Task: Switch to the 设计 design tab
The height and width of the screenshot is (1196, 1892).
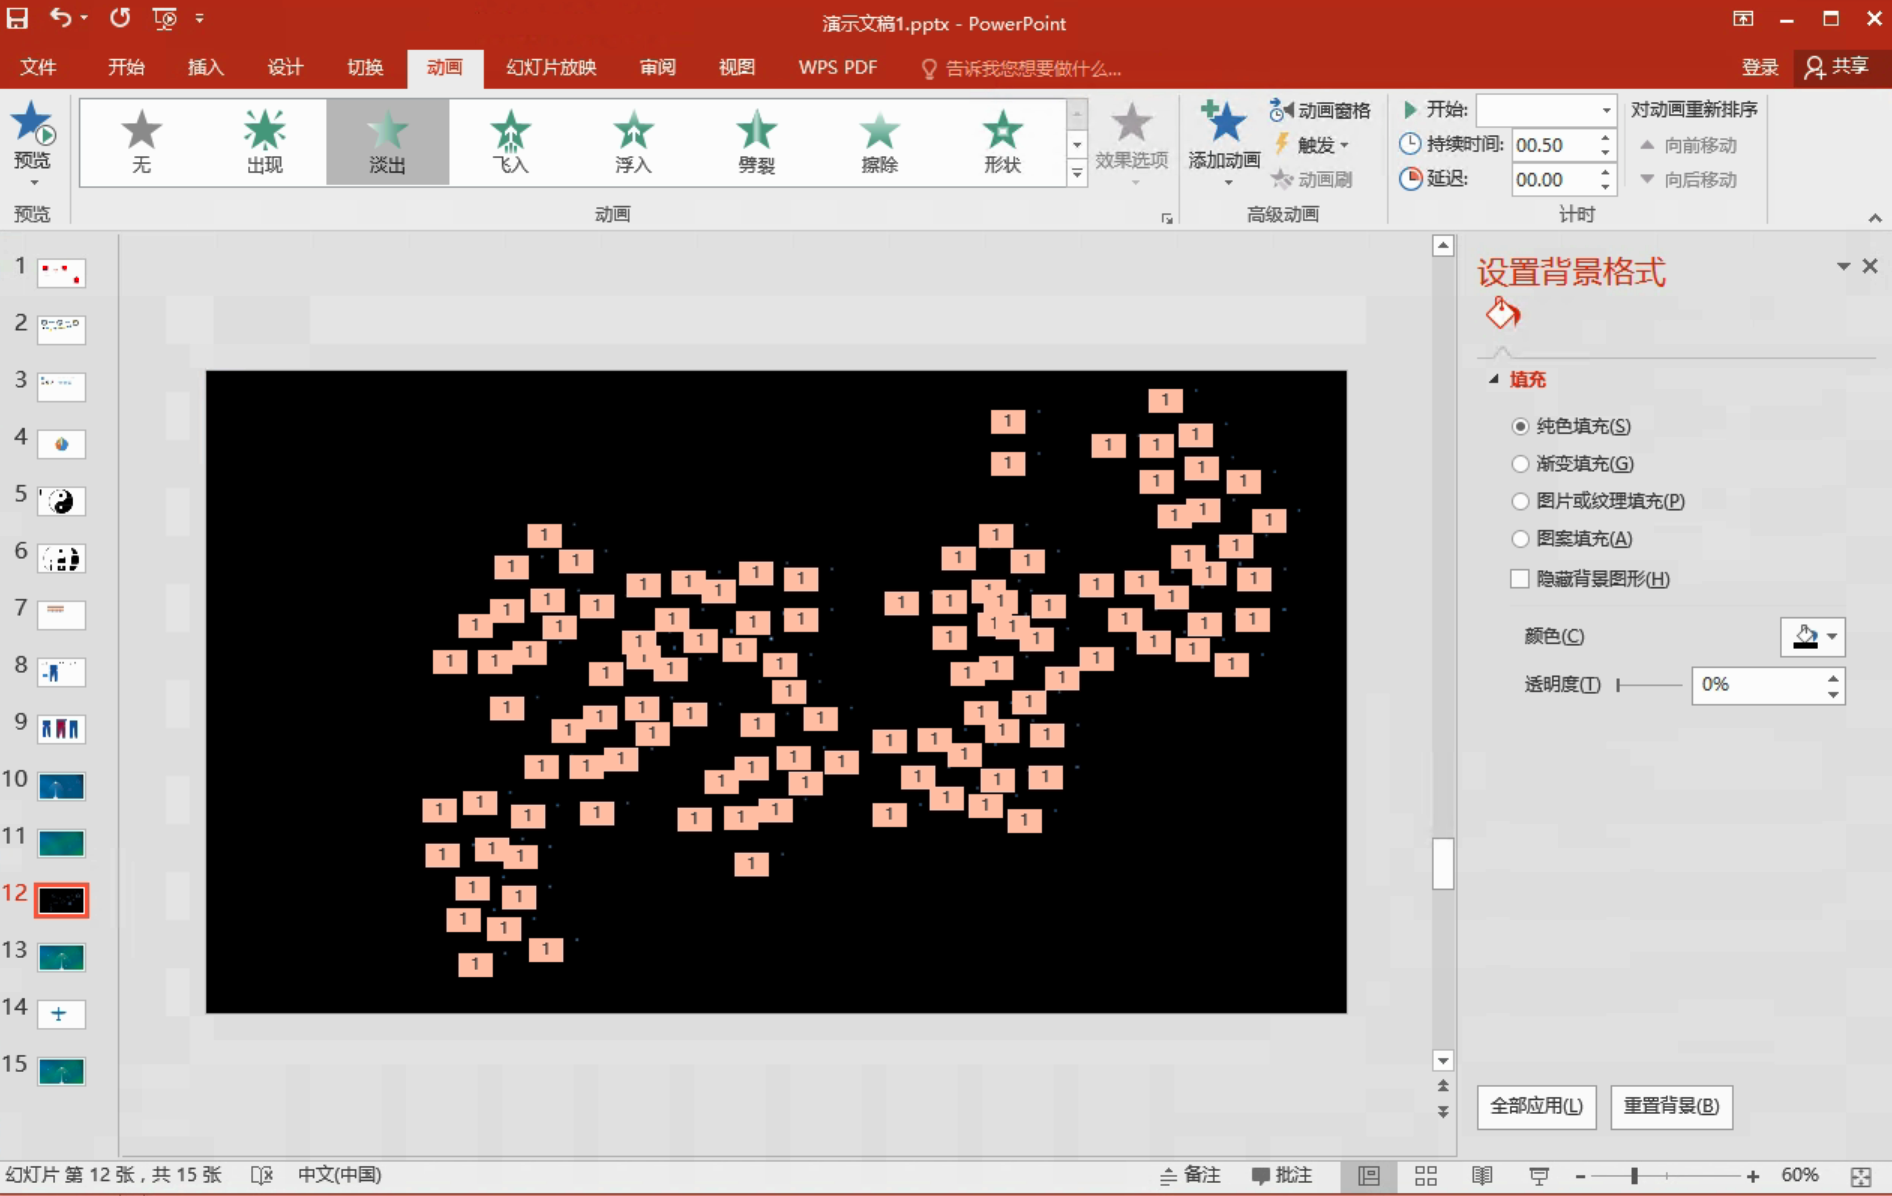Action: pos(285,67)
